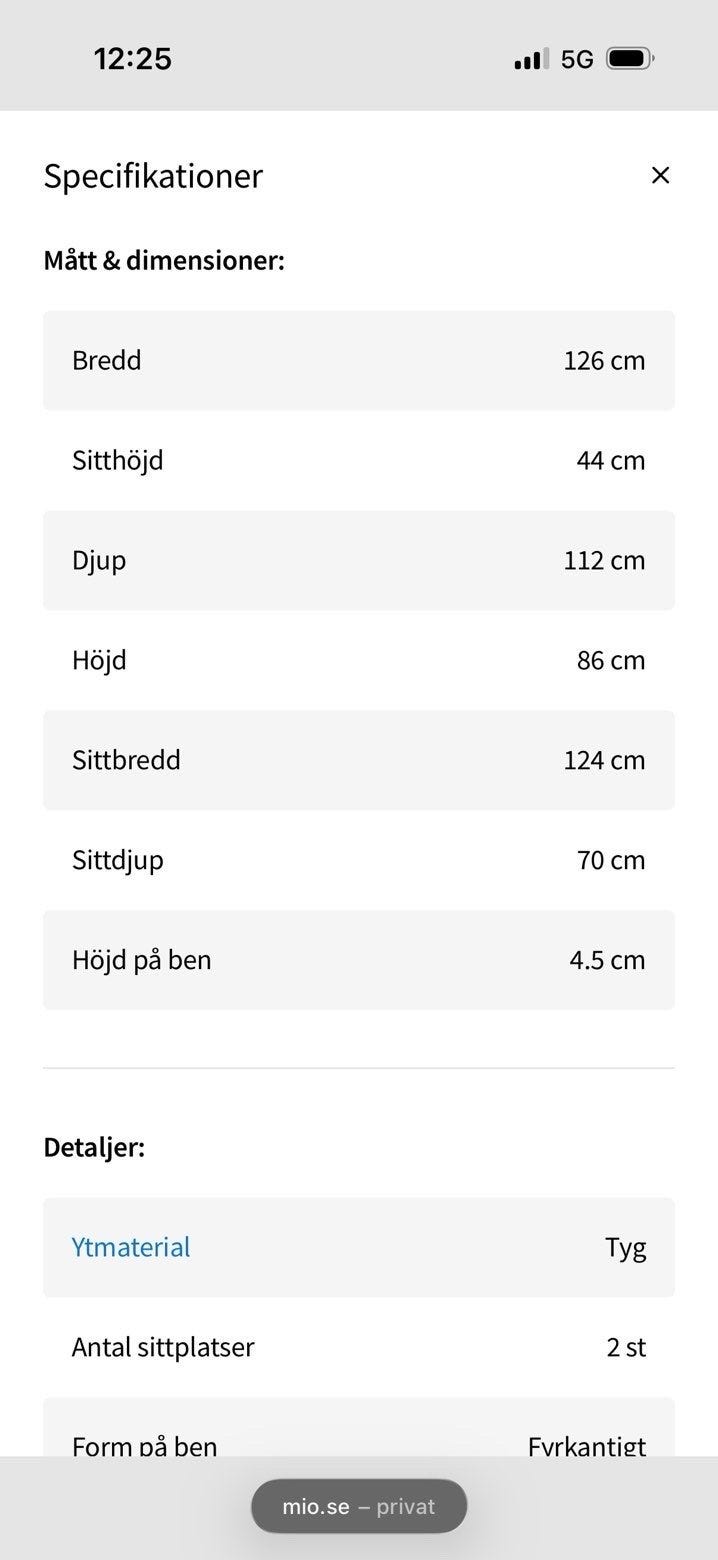718x1560 pixels.
Task: Select the Djup 112 cm row
Action: pos(359,560)
